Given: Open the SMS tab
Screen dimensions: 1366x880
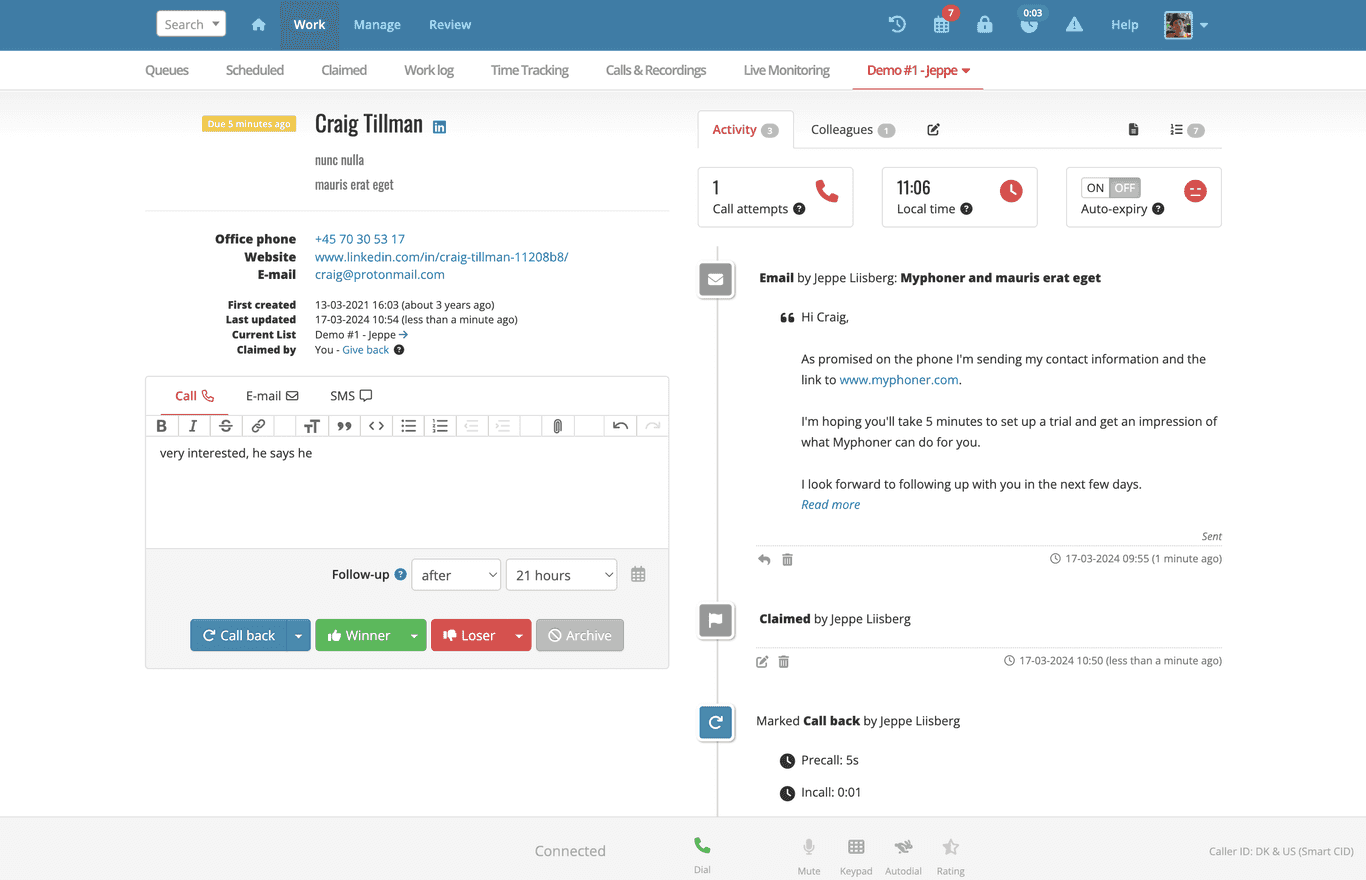Looking at the screenshot, I should pyautogui.click(x=351, y=396).
